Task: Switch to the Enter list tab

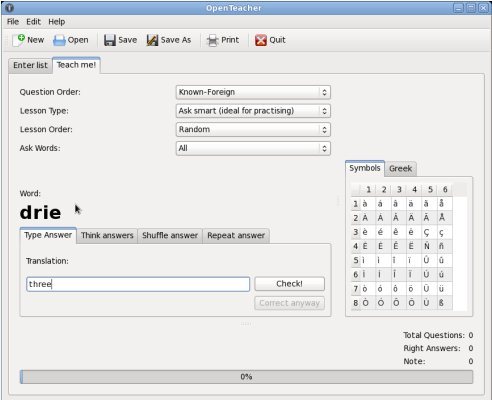Action: pyautogui.click(x=30, y=65)
